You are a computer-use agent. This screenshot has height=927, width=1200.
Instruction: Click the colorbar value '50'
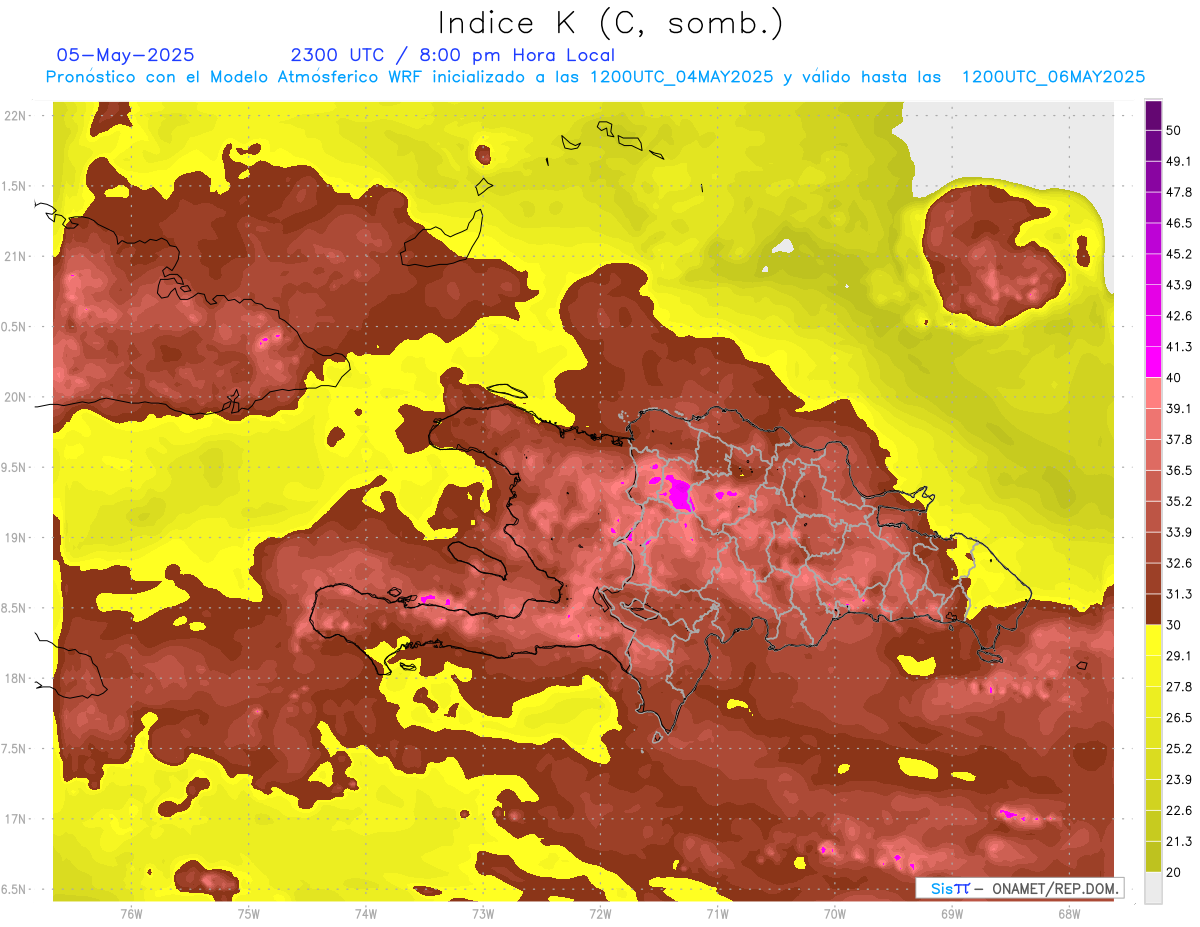click(1176, 131)
